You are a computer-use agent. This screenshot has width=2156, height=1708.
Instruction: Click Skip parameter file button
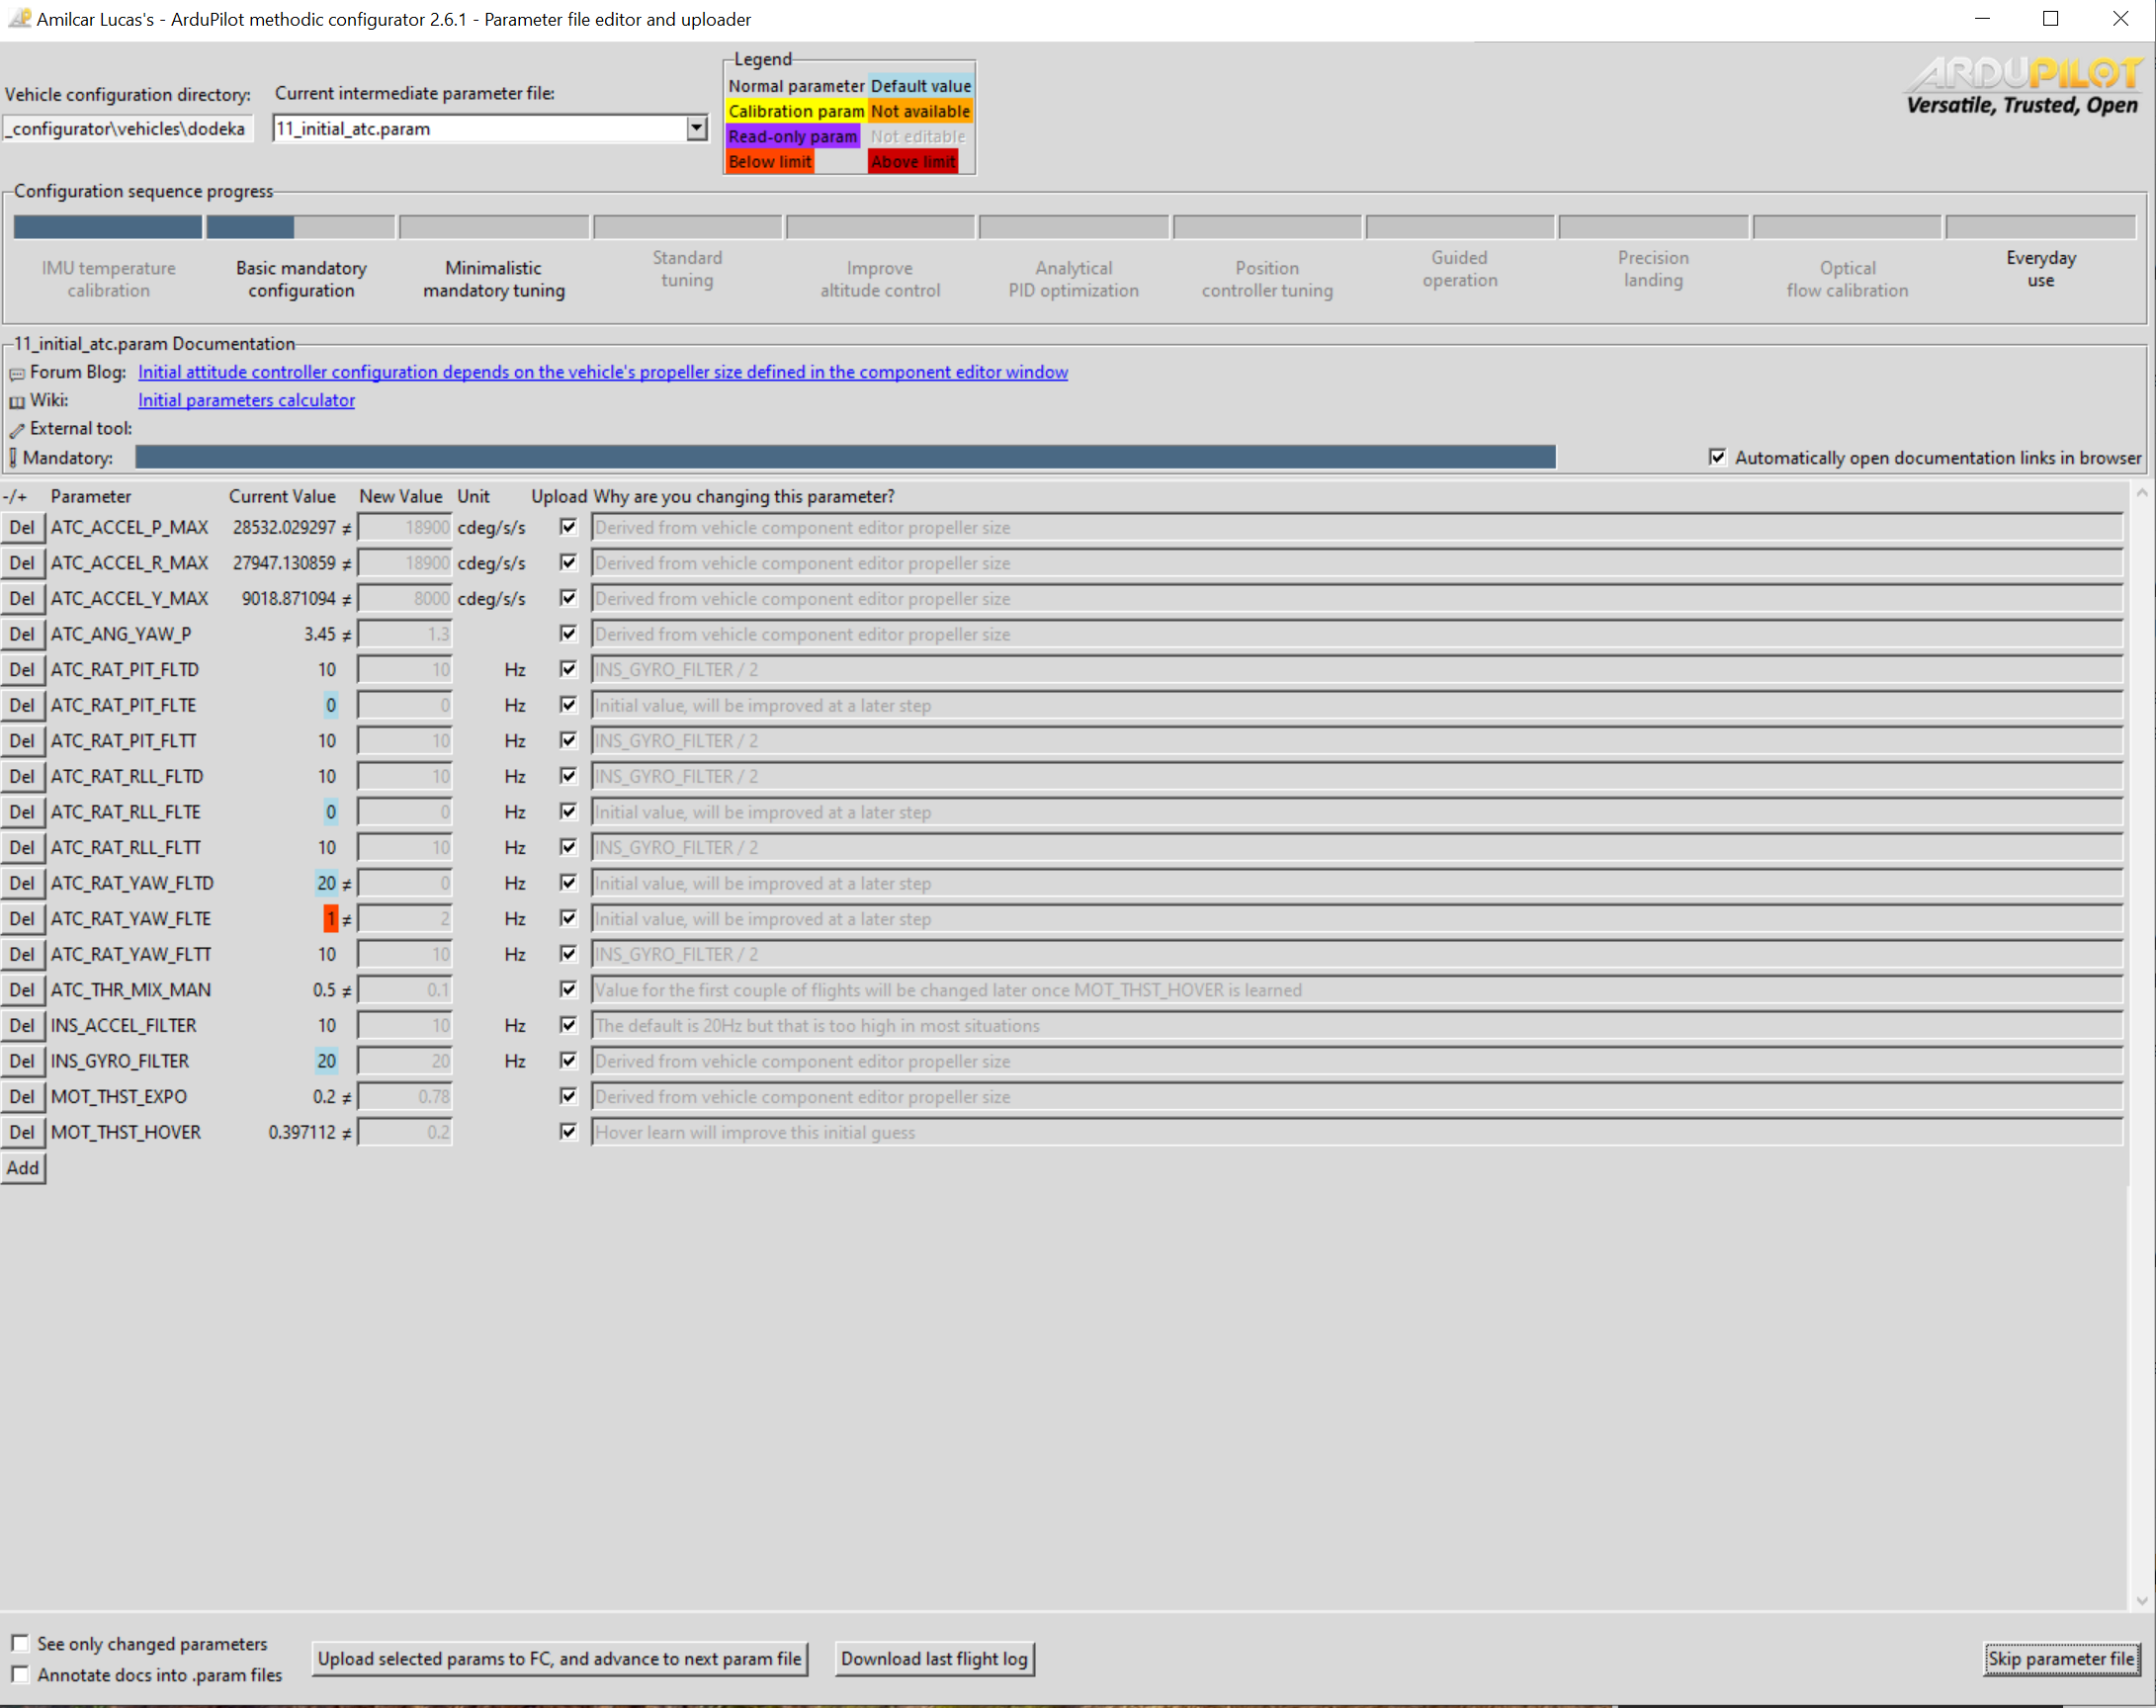2061,1658
